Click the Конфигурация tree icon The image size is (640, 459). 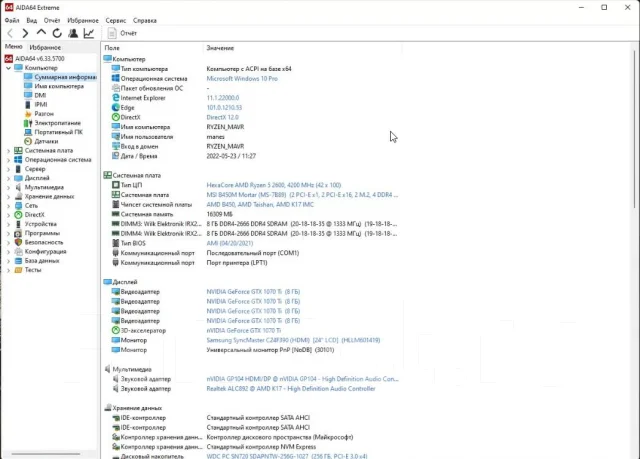(x=18, y=252)
